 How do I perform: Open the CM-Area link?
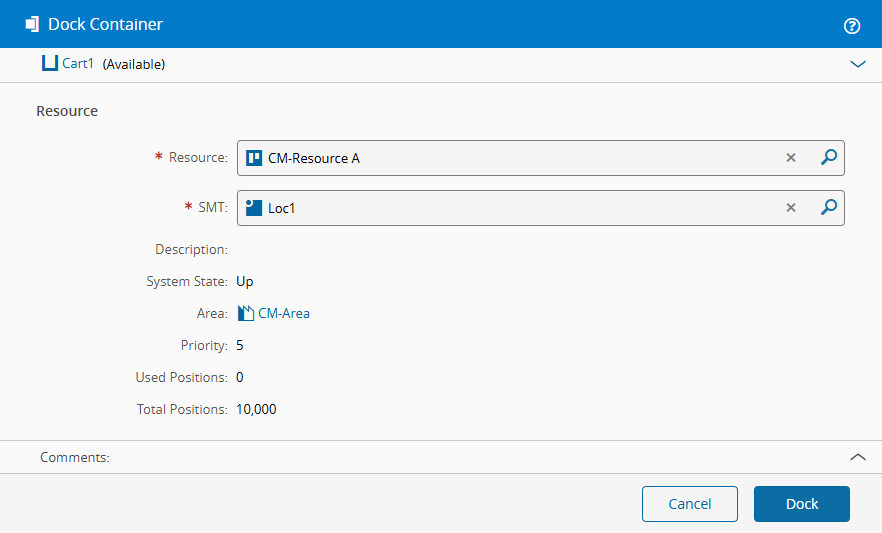click(x=284, y=313)
